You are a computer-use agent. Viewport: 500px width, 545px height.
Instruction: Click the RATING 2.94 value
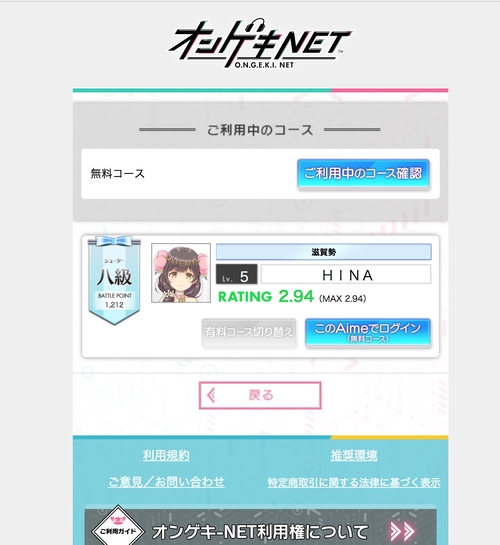click(x=266, y=296)
